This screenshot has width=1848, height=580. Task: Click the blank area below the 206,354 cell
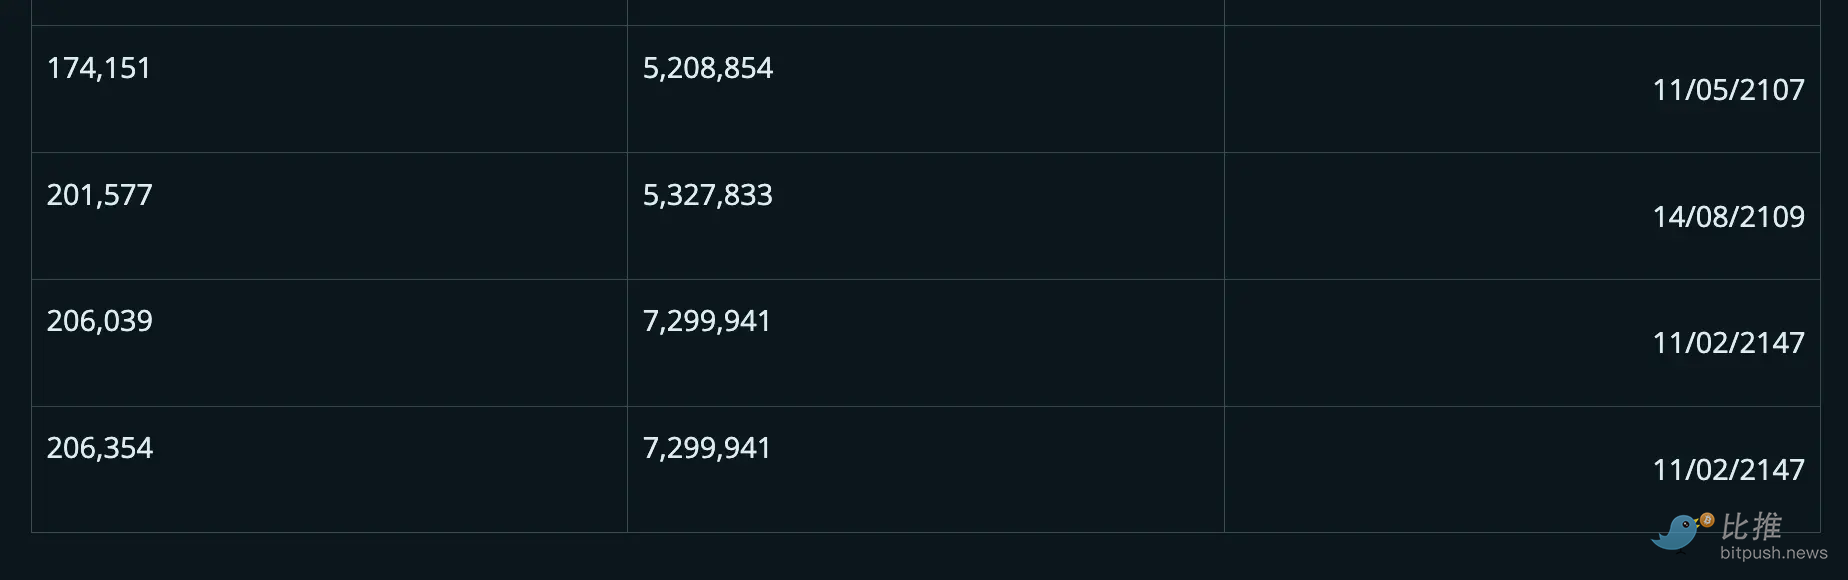tap(329, 557)
